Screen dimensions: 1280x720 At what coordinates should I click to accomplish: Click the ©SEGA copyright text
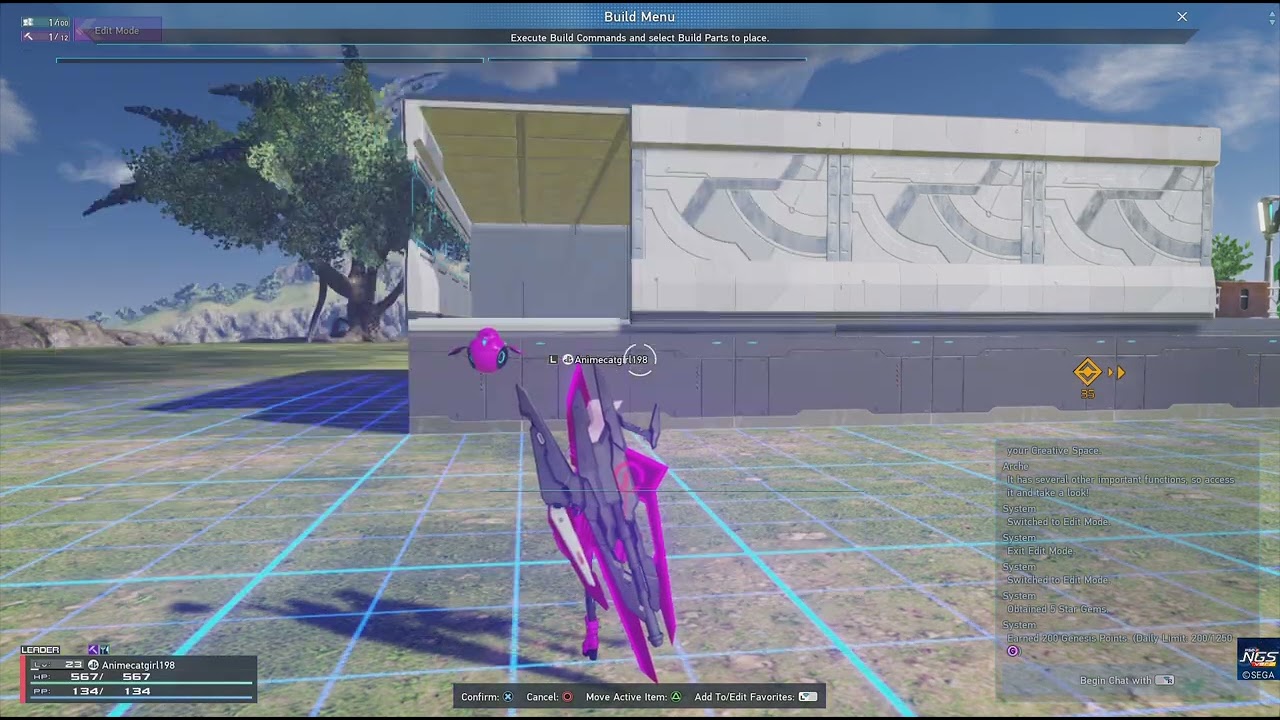point(1258,676)
